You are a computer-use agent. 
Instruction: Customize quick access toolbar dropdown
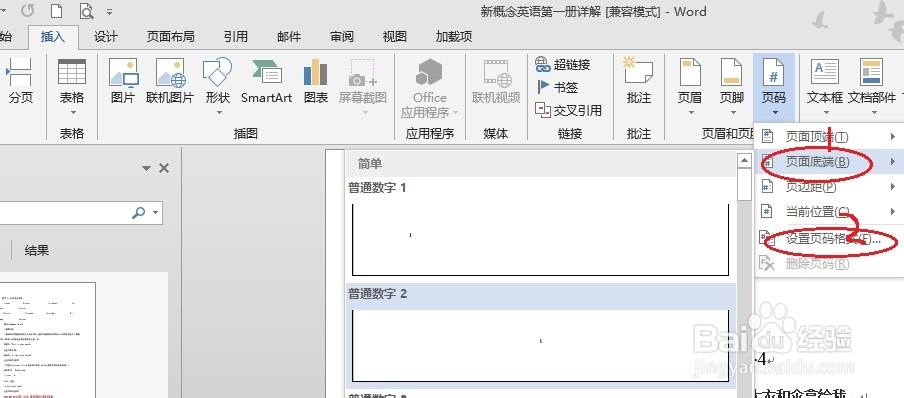[110, 11]
